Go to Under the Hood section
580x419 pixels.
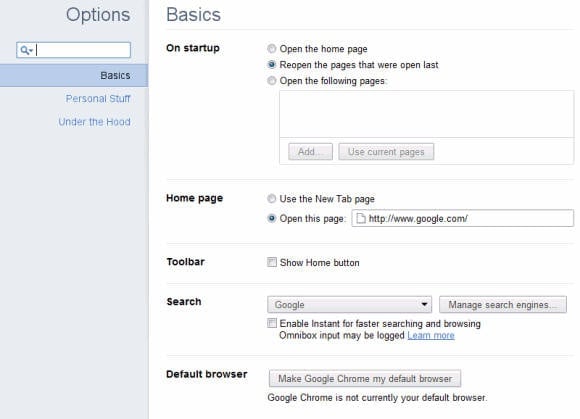point(94,122)
